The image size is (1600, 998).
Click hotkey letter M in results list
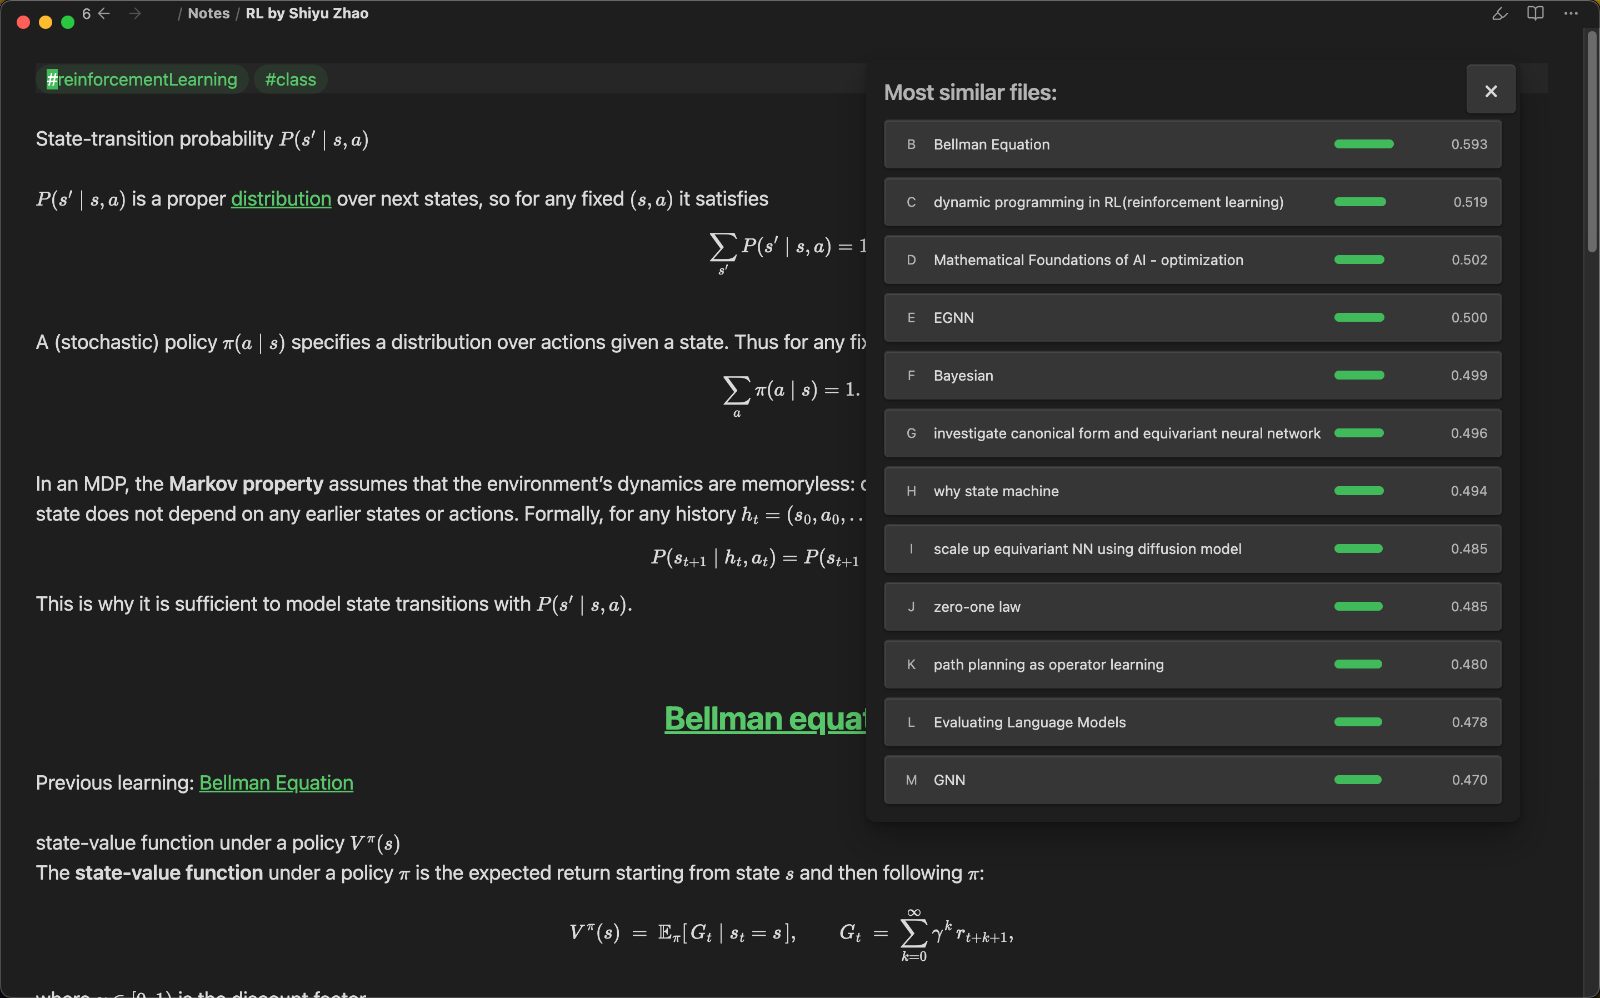click(911, 780)
